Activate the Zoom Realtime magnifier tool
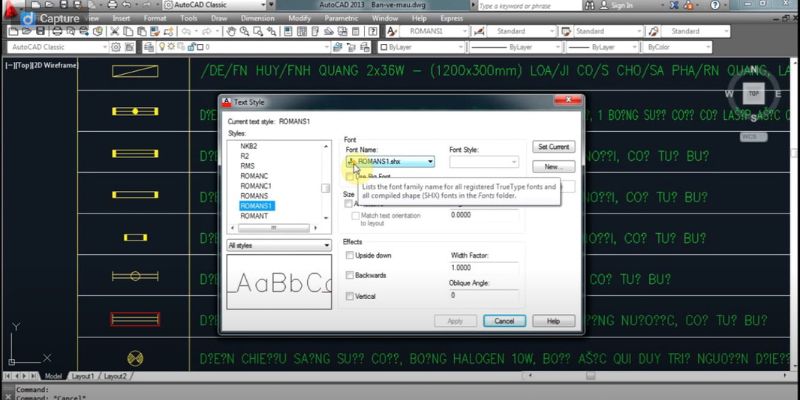Viewport: 800px width, 400px height. (244, 31)
